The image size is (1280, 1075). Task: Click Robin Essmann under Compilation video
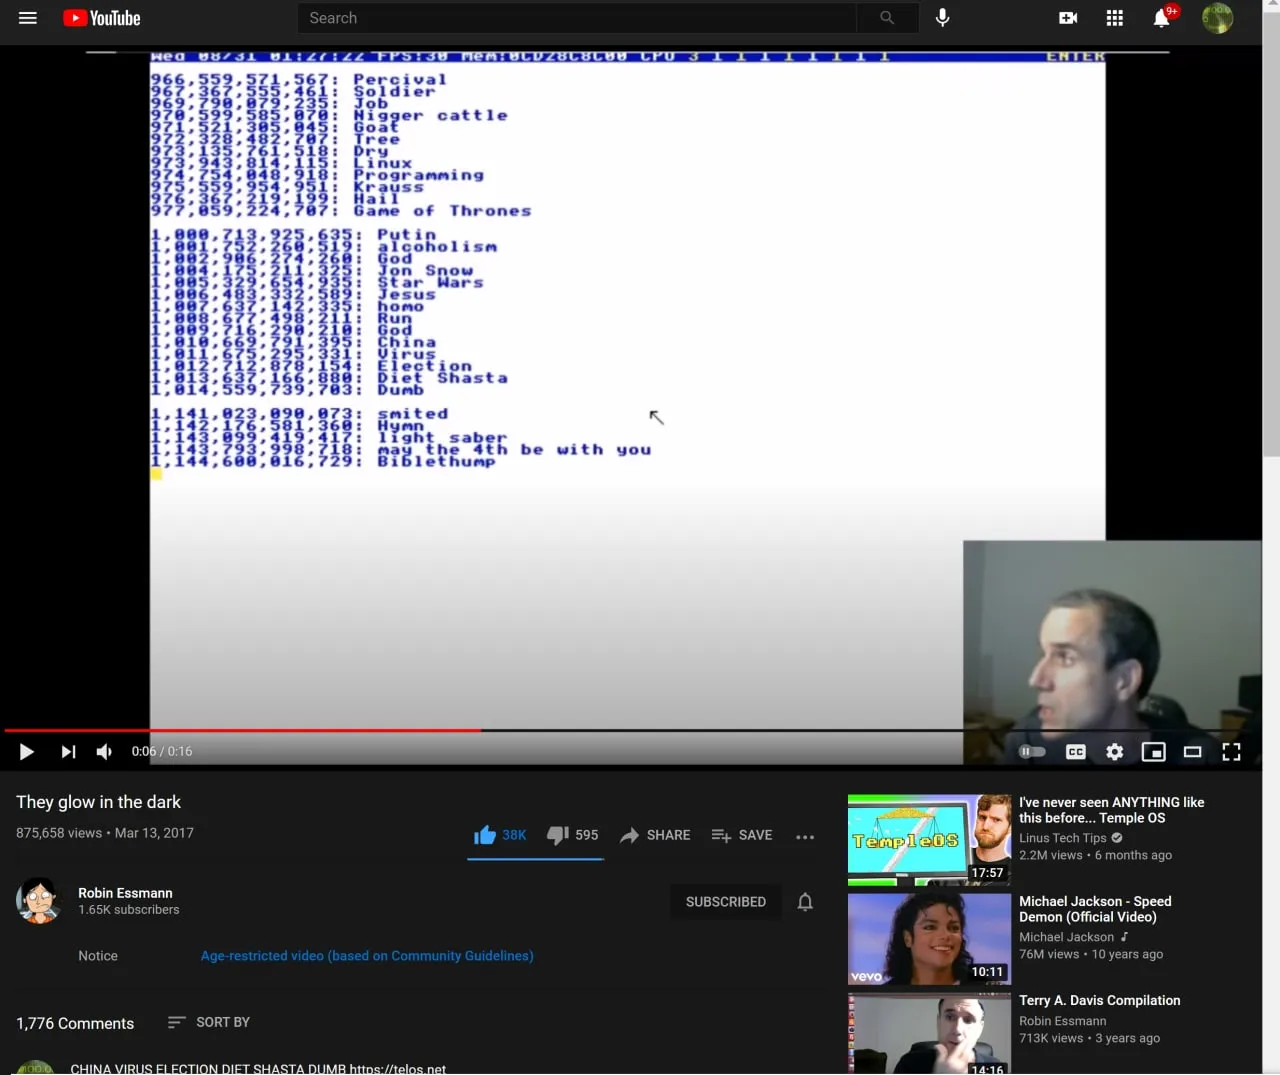click(x=1062, y=1021)
